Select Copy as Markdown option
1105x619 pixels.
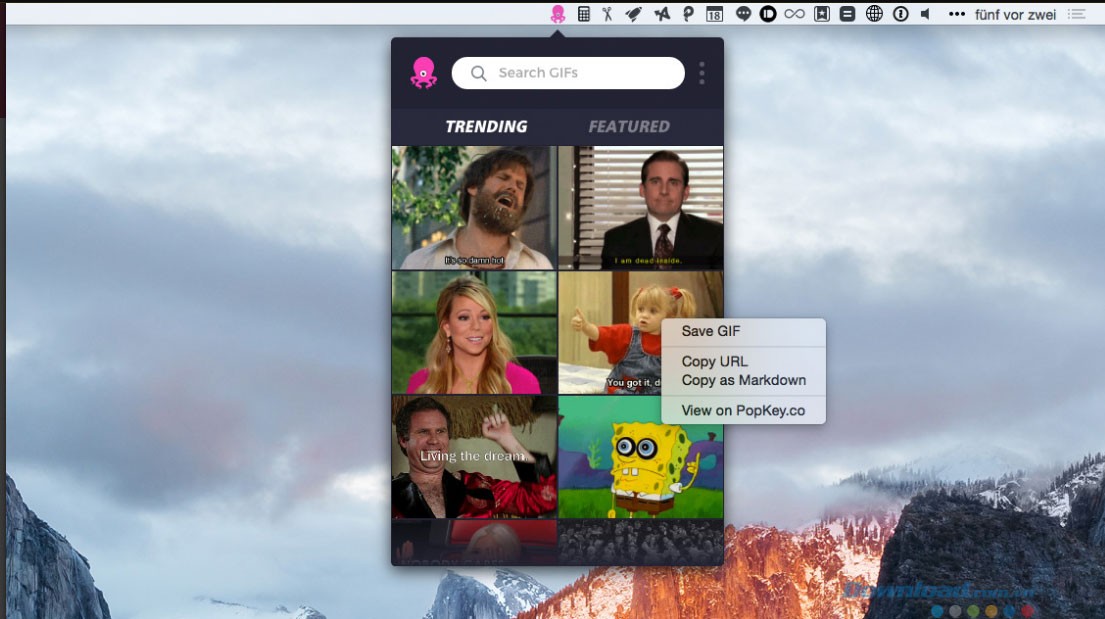(x=743, y=380)
